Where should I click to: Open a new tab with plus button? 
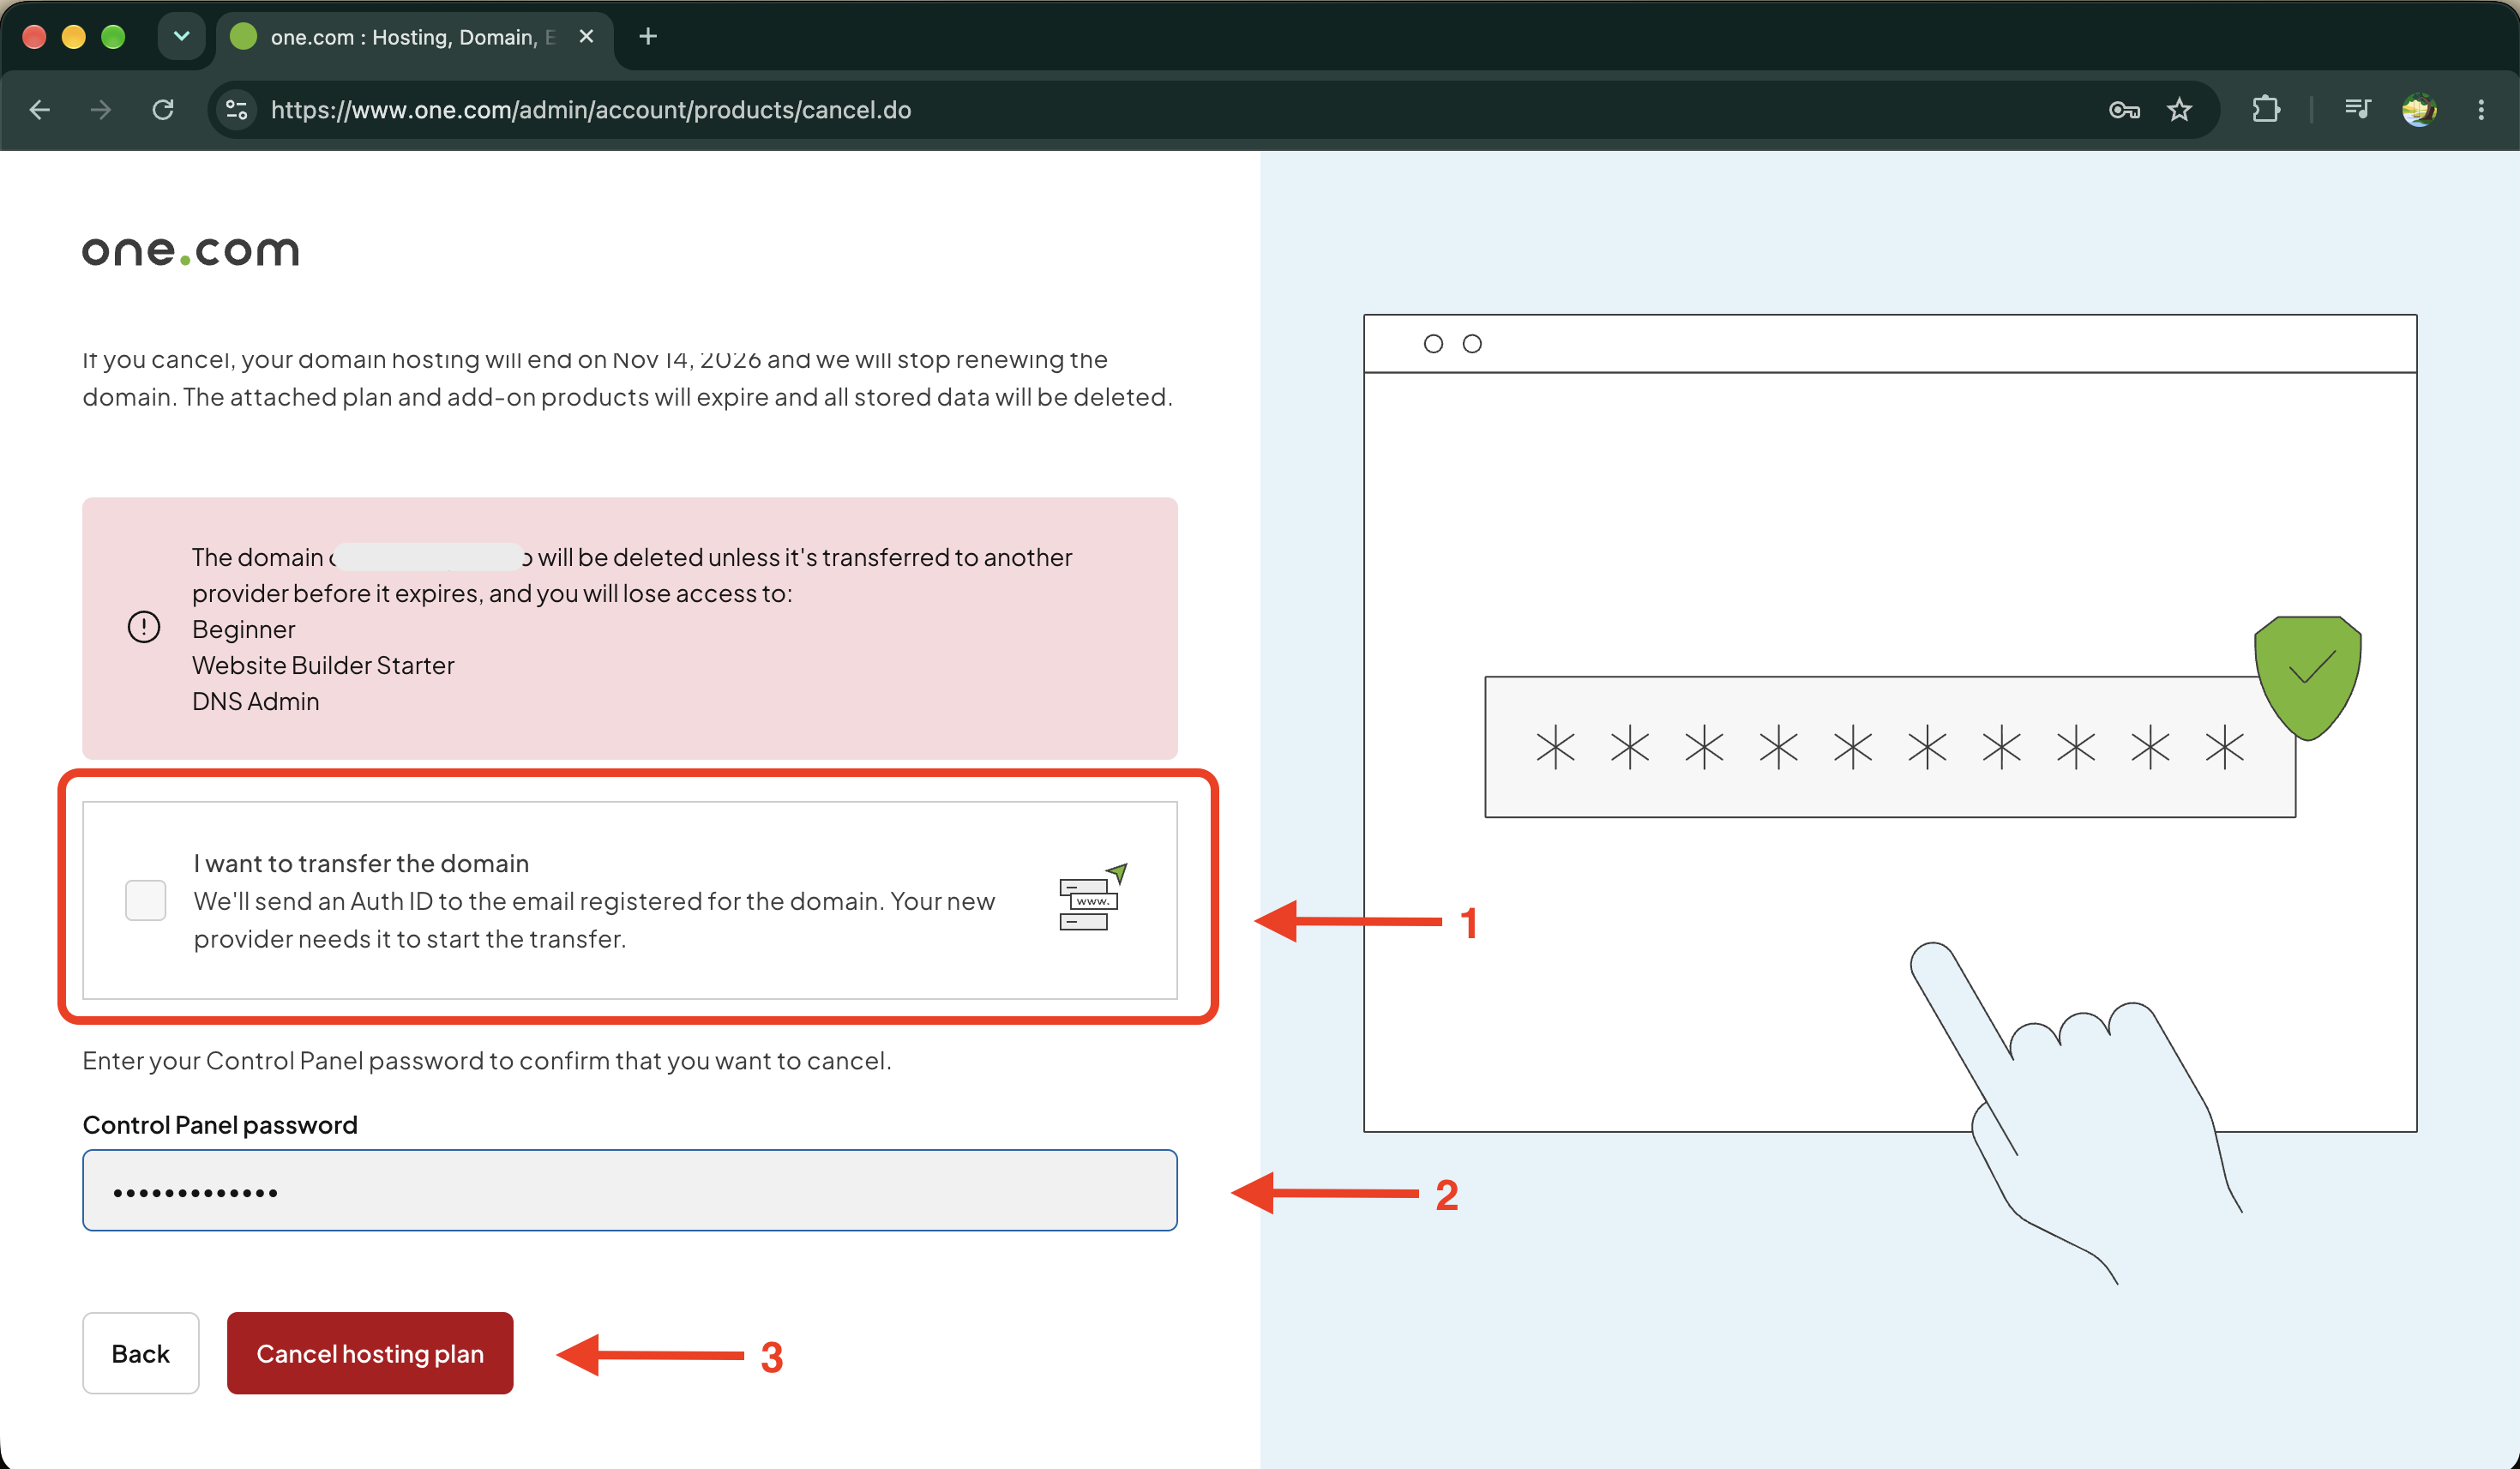click(648, 37)
